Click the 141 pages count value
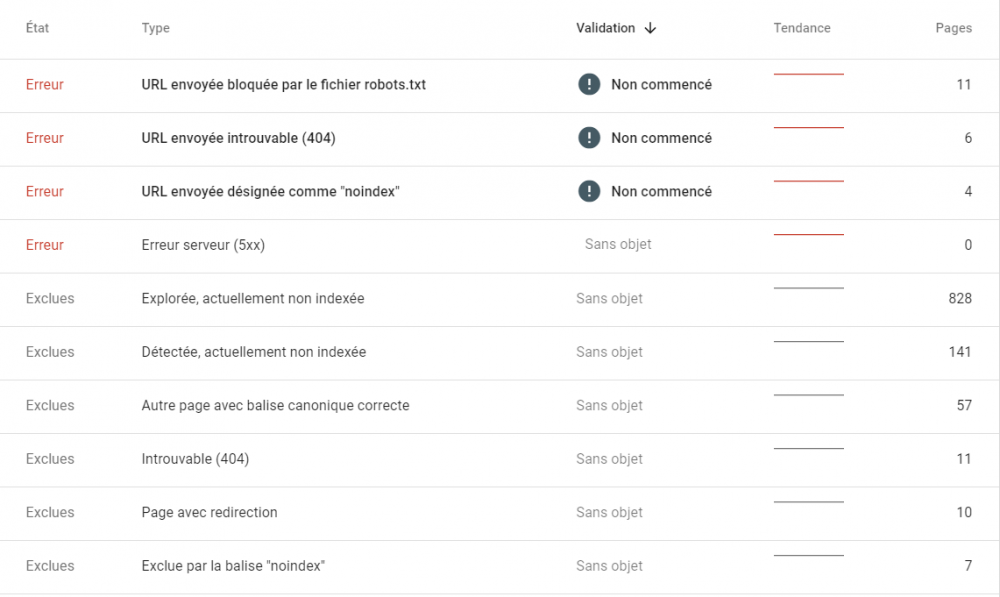 [959, 352]
